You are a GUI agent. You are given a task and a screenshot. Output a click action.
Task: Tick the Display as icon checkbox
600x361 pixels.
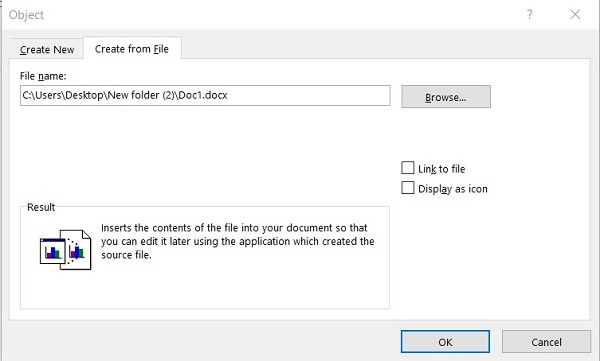(x=408, y=188)
